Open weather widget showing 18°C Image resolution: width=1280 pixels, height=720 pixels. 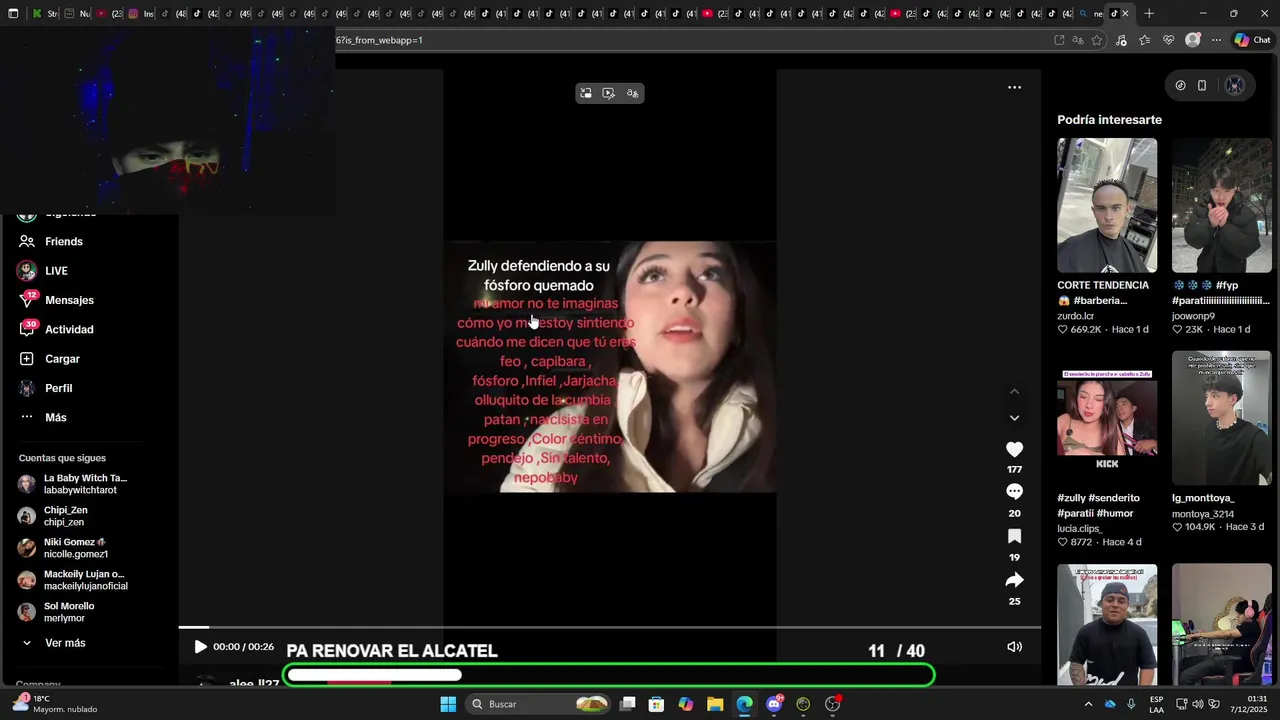[55, 704]
